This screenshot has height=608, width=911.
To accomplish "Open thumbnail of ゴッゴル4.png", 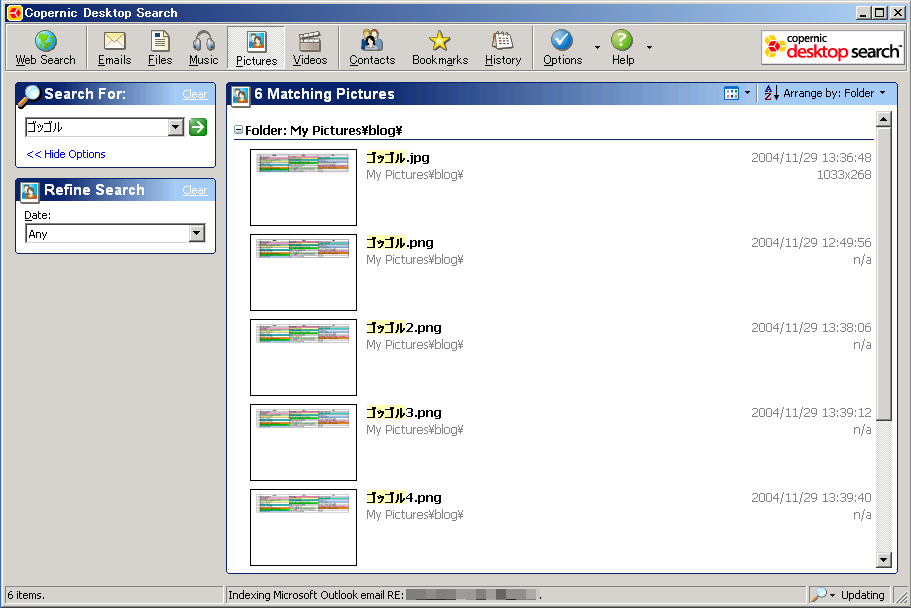I will click(303, 527).
